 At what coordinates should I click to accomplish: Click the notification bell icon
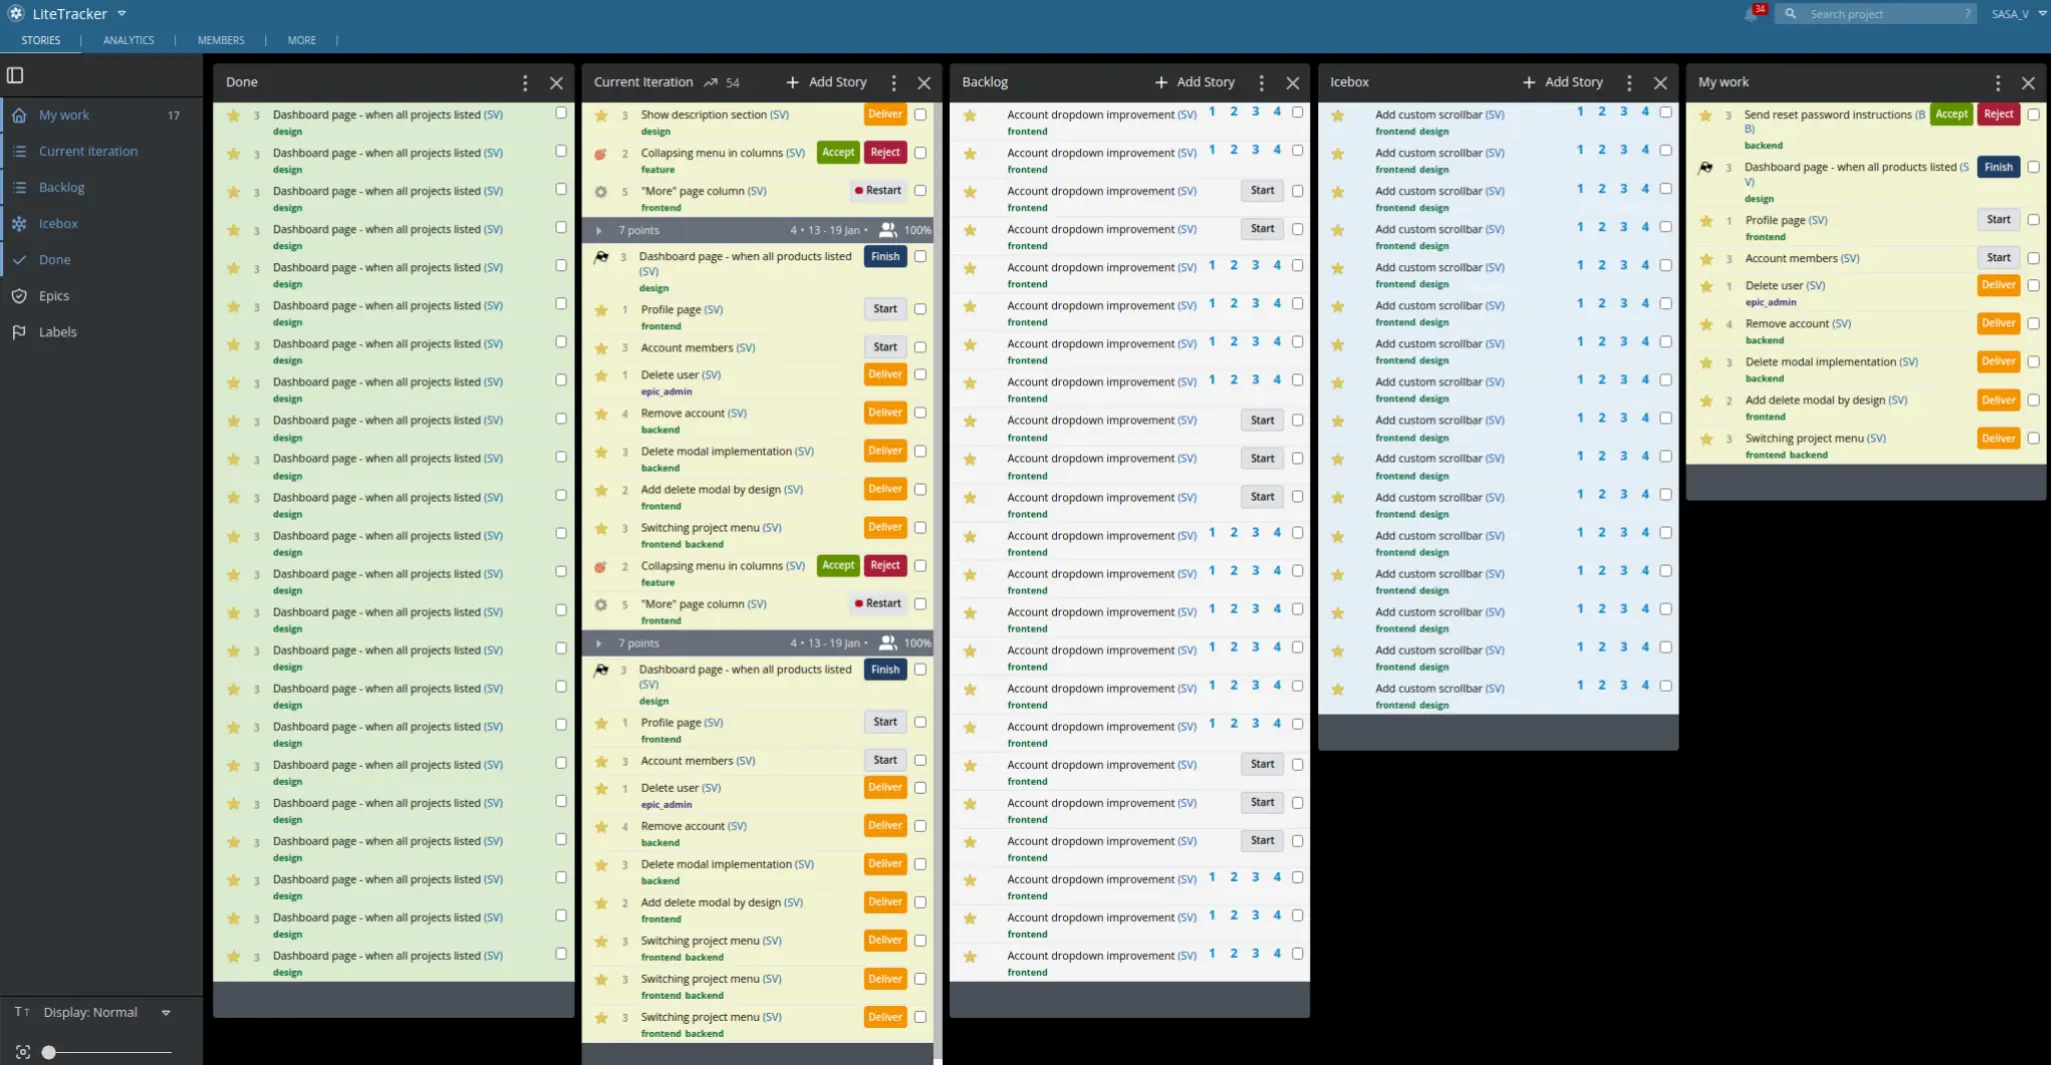[1751, 14]
